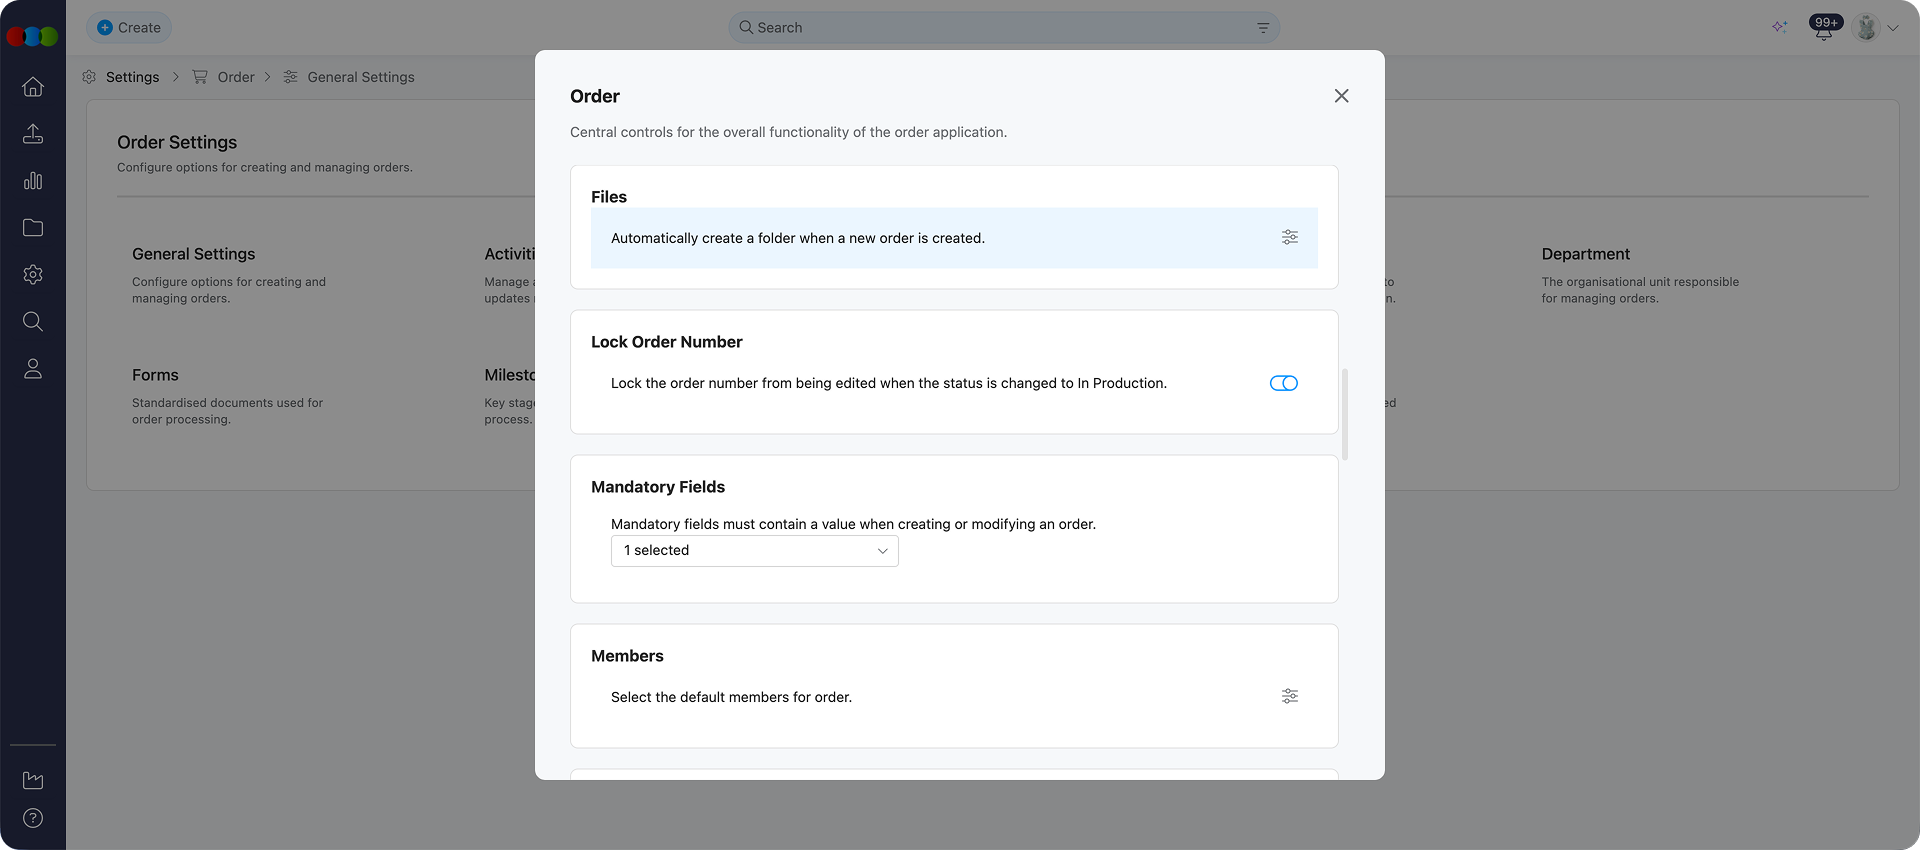Image resolution: width=1920 pixels, height=850 pixels.
Task: Expand the Mandatory Fields '1 selected' dropdown
Action: pyautogui.click(x=754, y=551)
